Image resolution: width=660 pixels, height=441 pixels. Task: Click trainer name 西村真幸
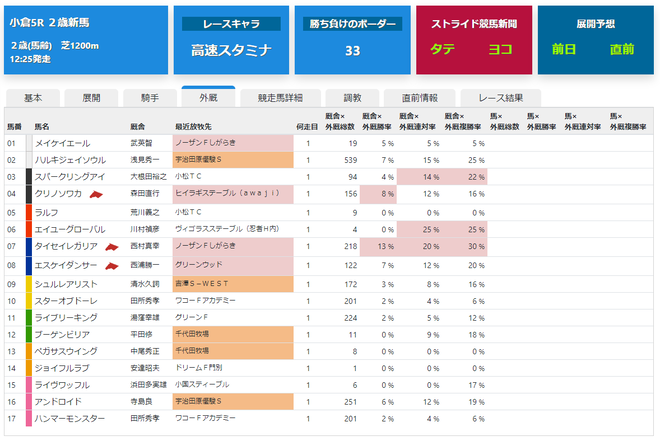145,246
